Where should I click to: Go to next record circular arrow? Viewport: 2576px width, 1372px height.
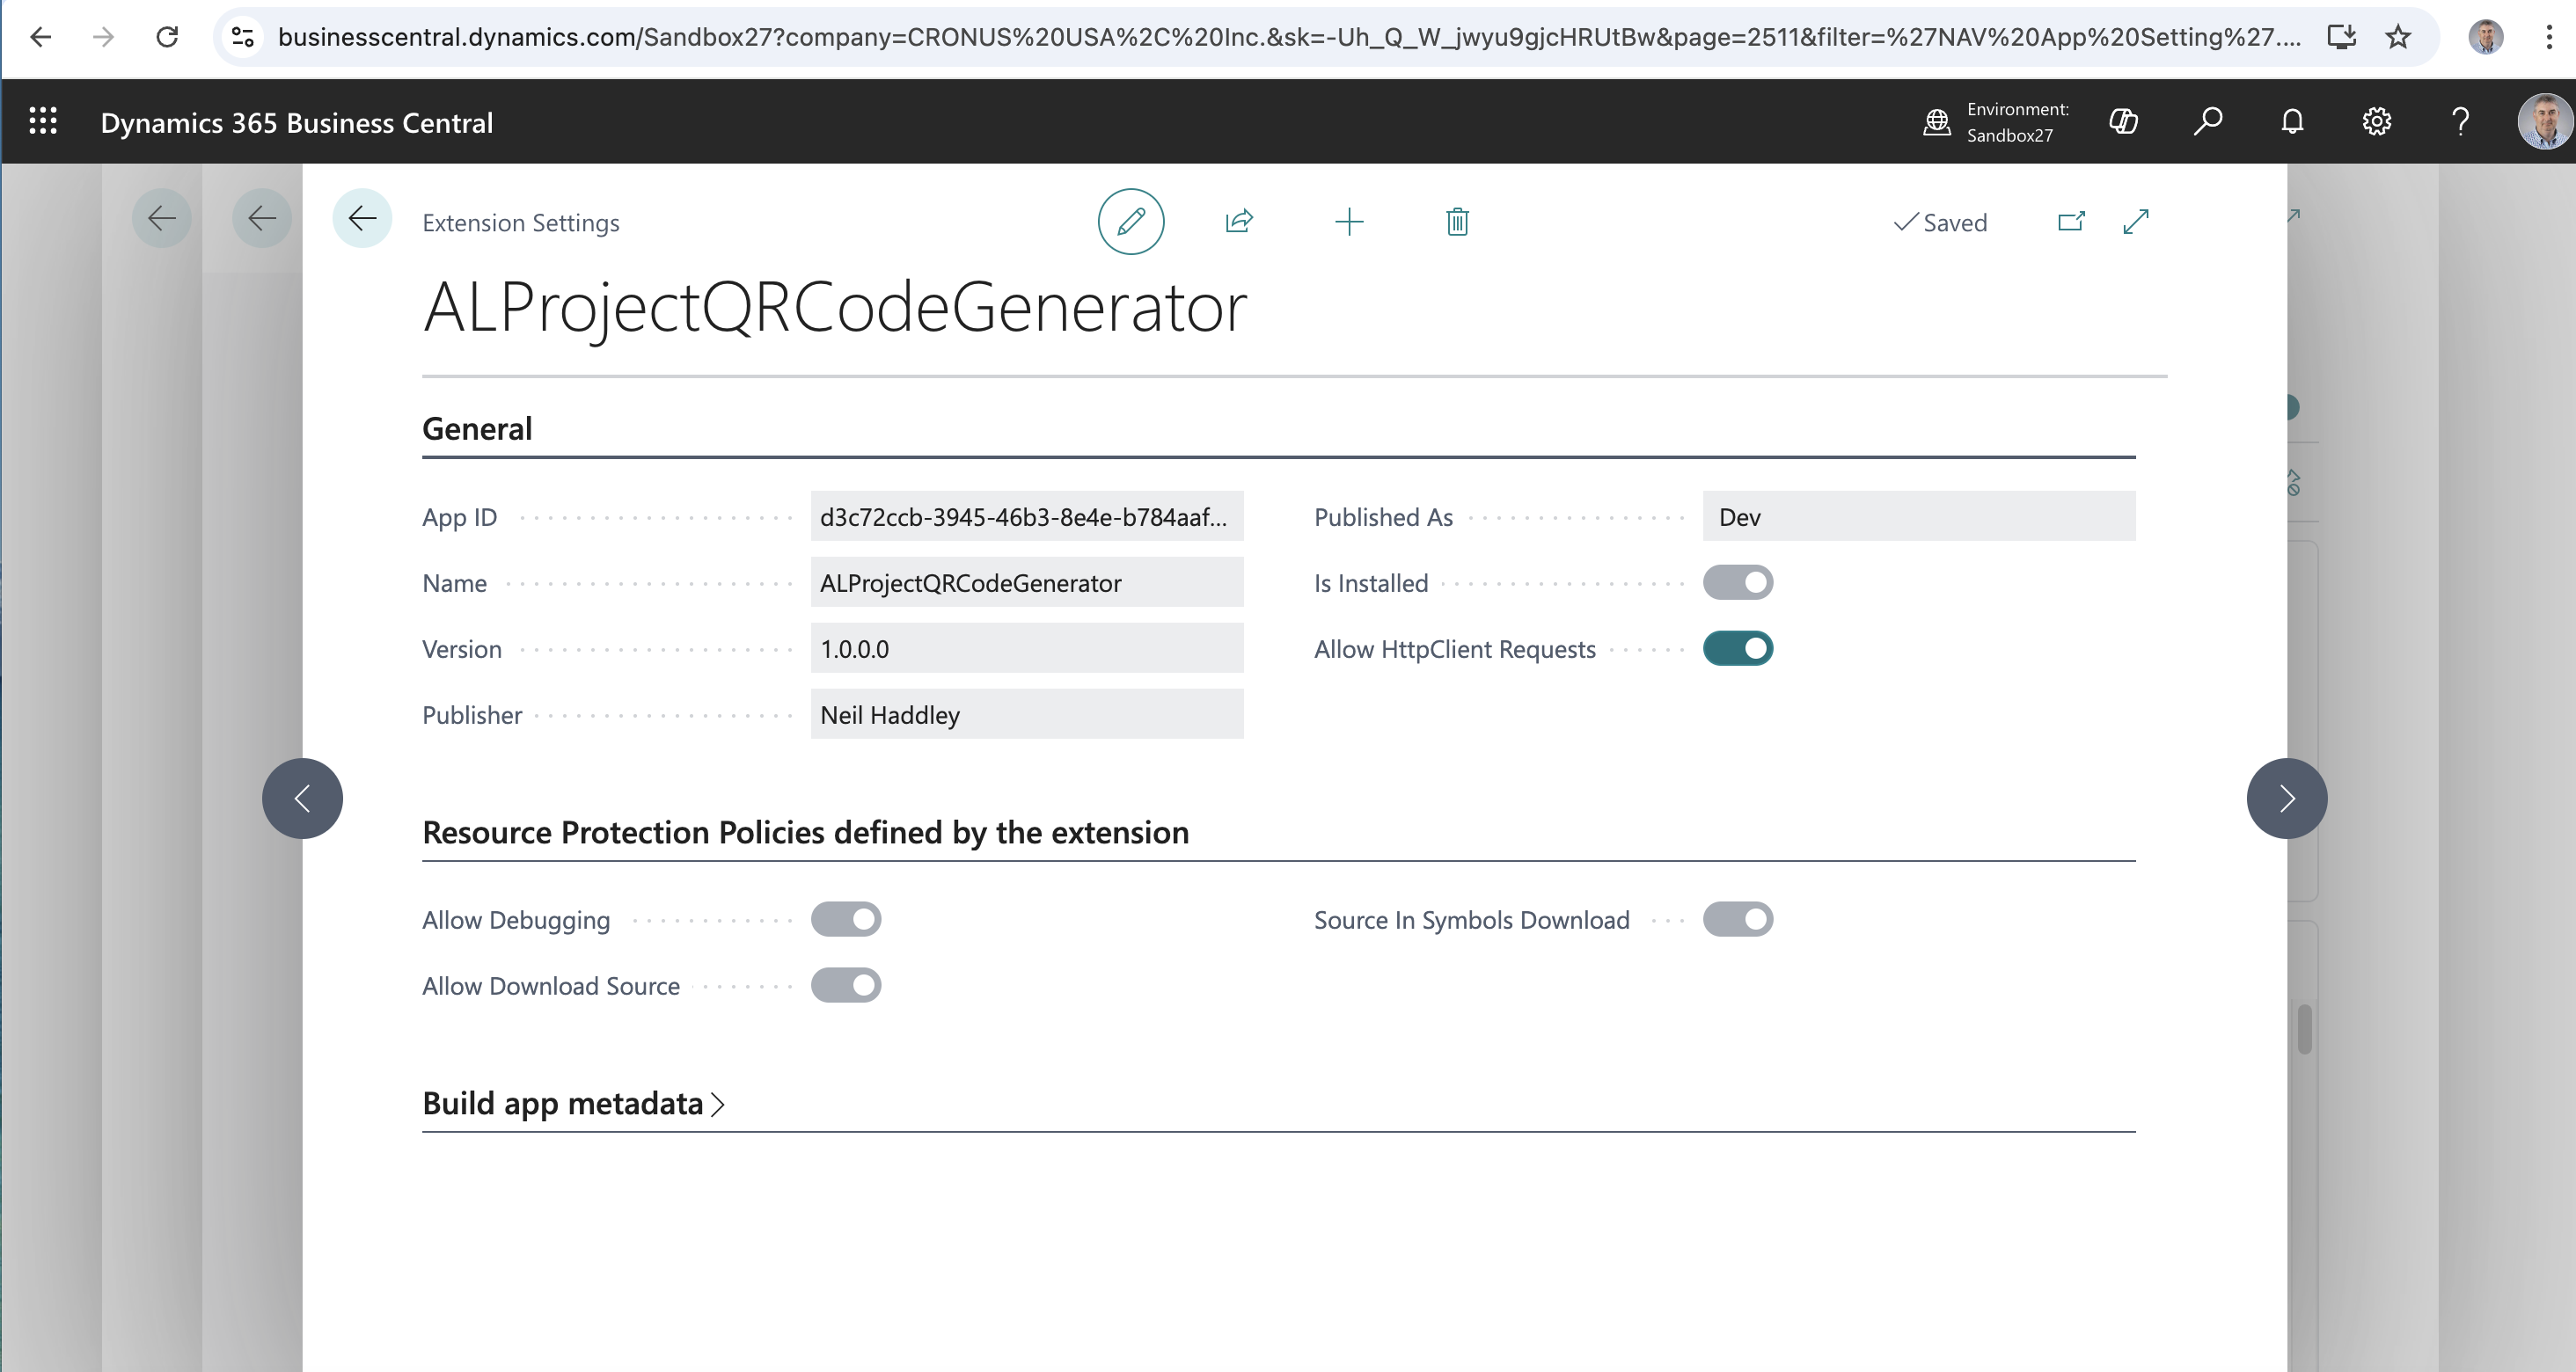point(2286,798)
